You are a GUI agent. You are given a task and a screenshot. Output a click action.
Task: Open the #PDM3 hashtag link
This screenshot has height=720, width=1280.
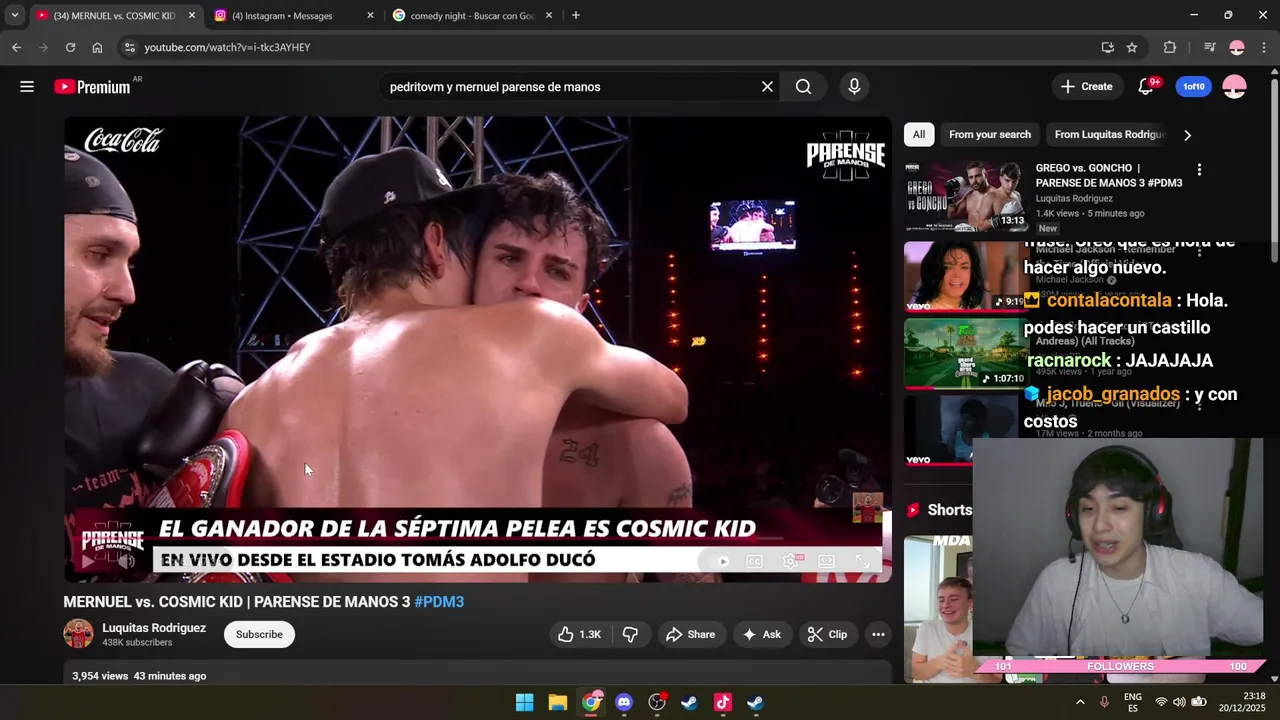439,602
